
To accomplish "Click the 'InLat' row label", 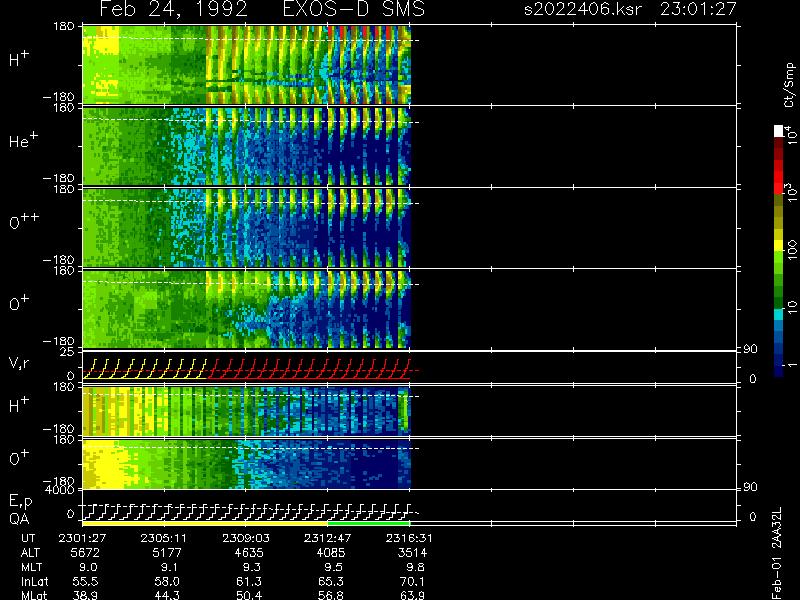I will coord(34,581).
